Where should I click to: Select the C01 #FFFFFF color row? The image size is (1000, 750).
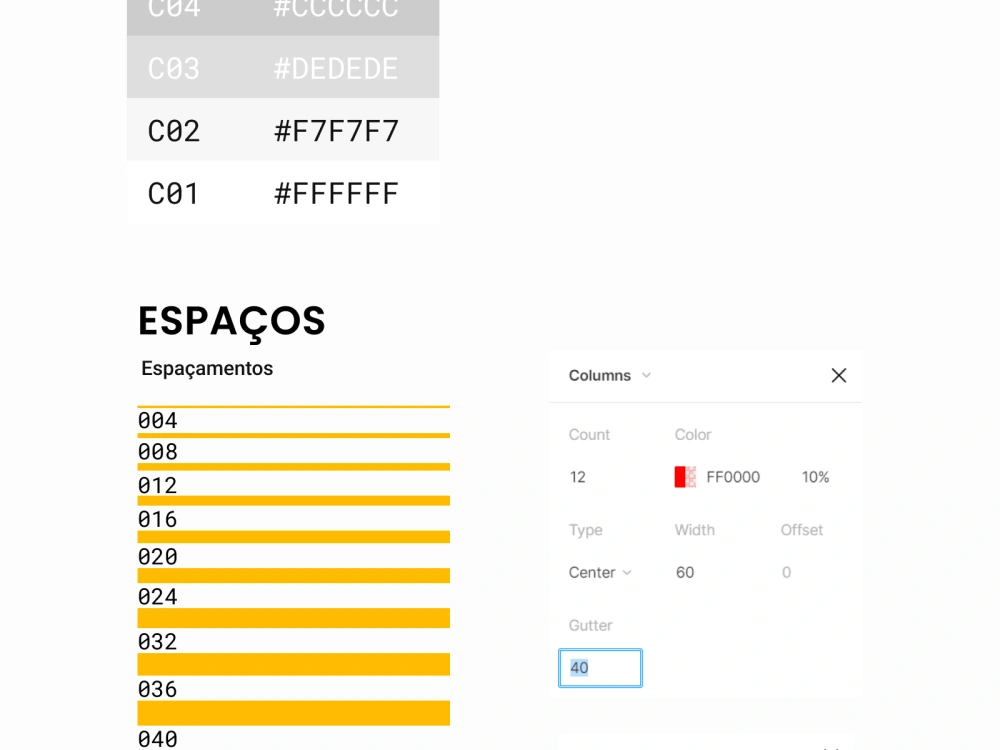click(283, 193)
